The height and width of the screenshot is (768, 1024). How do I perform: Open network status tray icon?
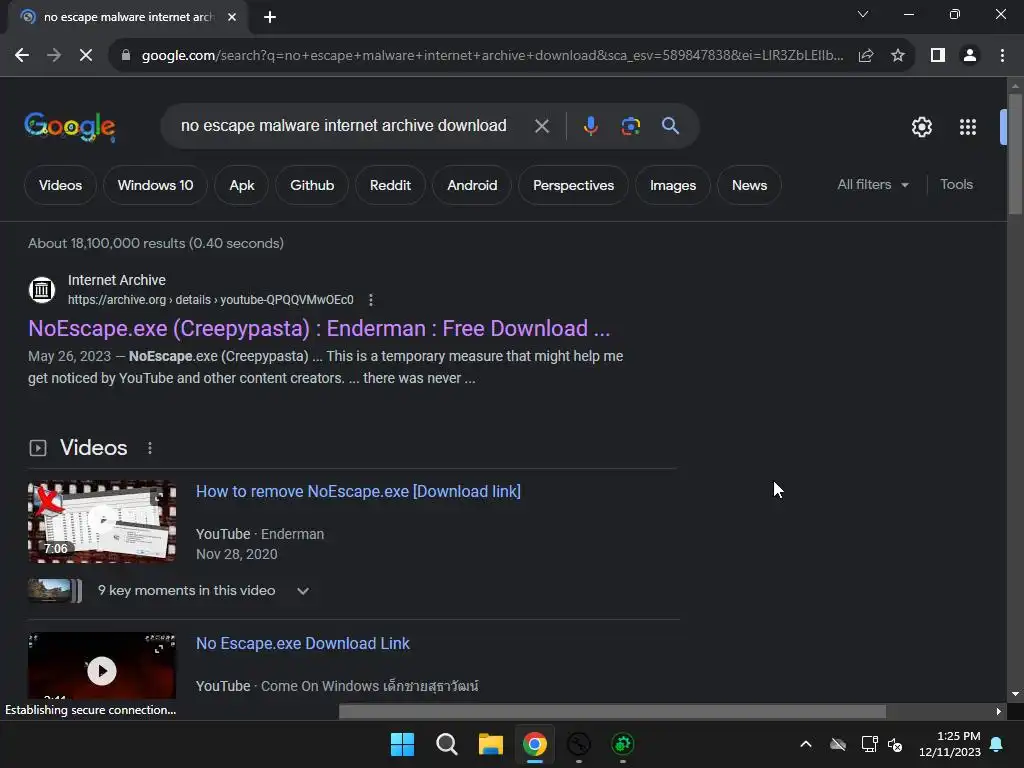[869, 744]
